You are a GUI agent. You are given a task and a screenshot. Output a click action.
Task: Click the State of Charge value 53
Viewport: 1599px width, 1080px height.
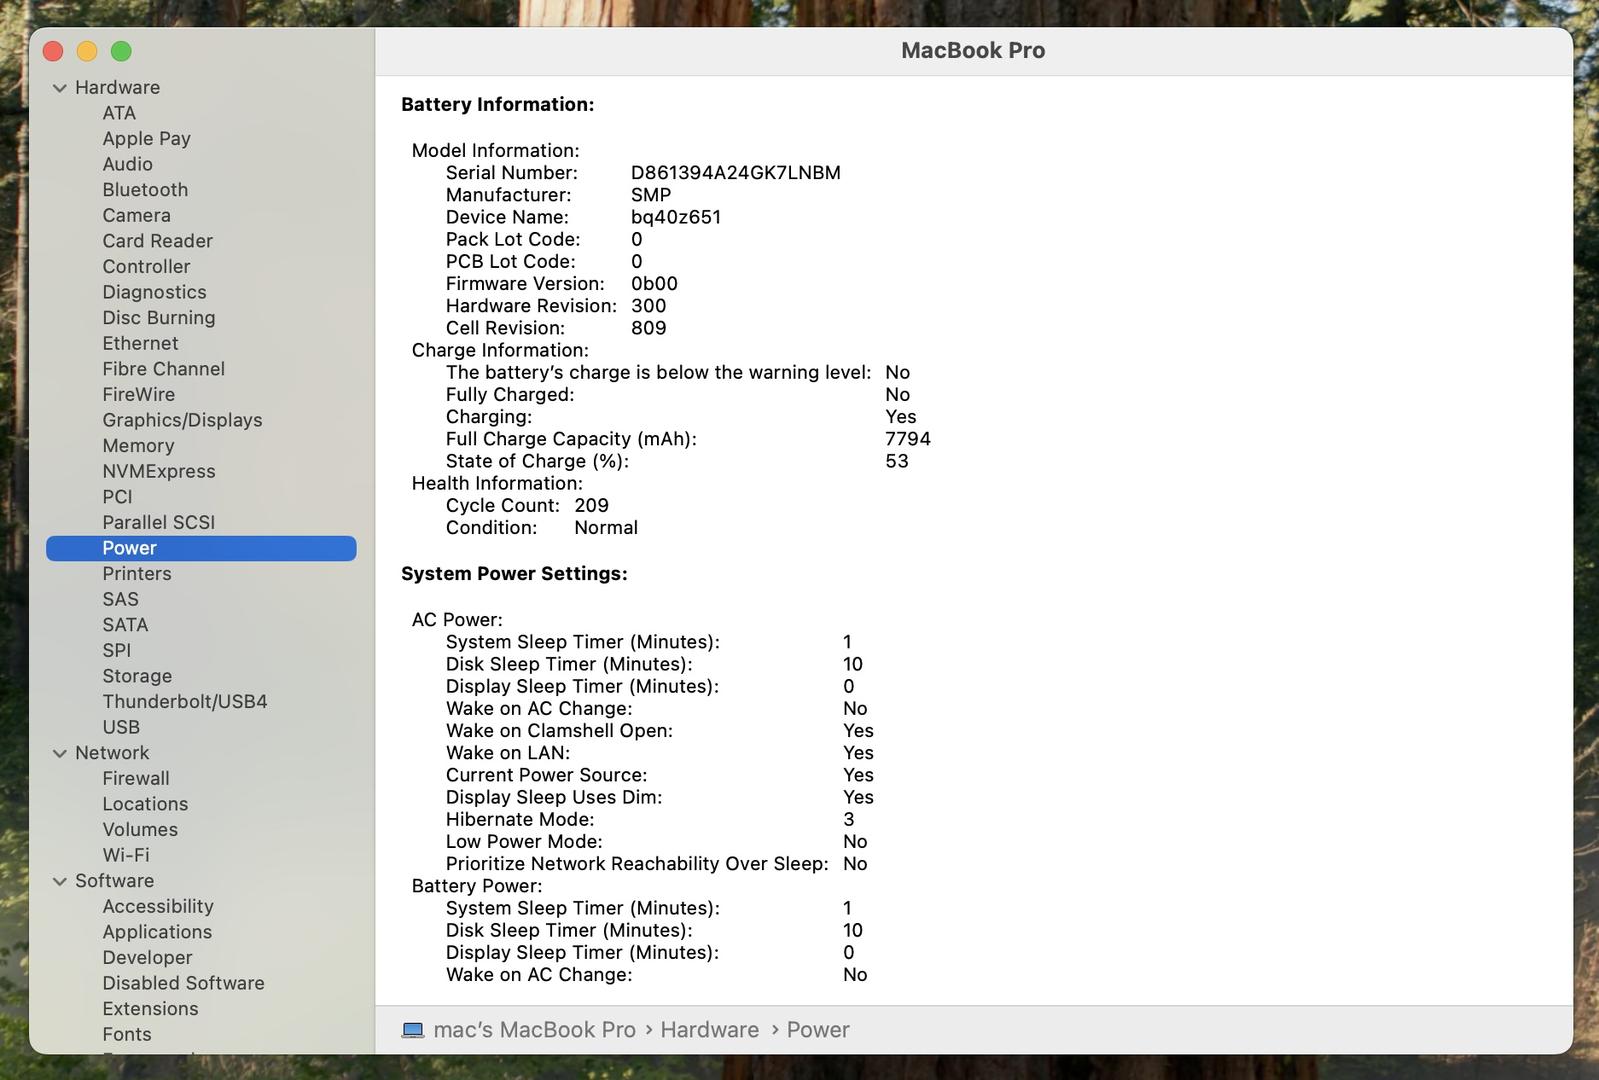[897, 461]
